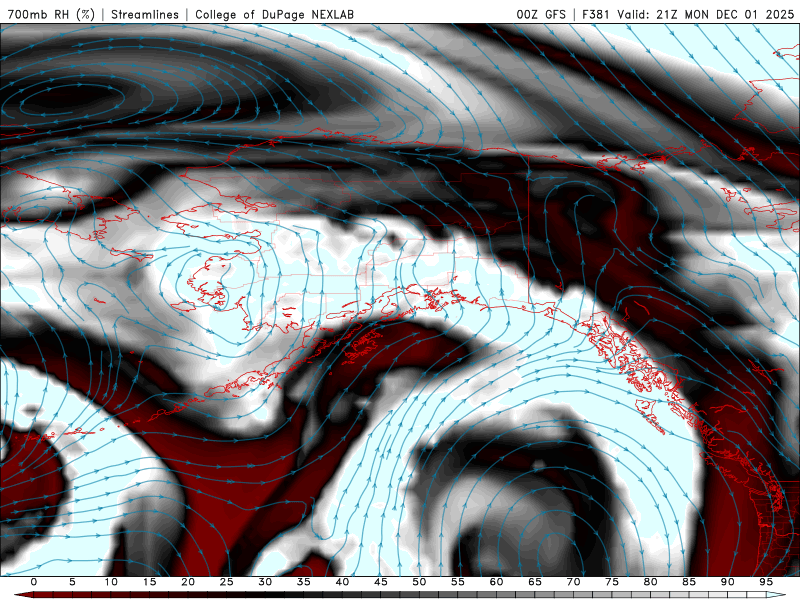800x600 pixels.
Task: Click the color scale label "70"
Action: point(573,582)
